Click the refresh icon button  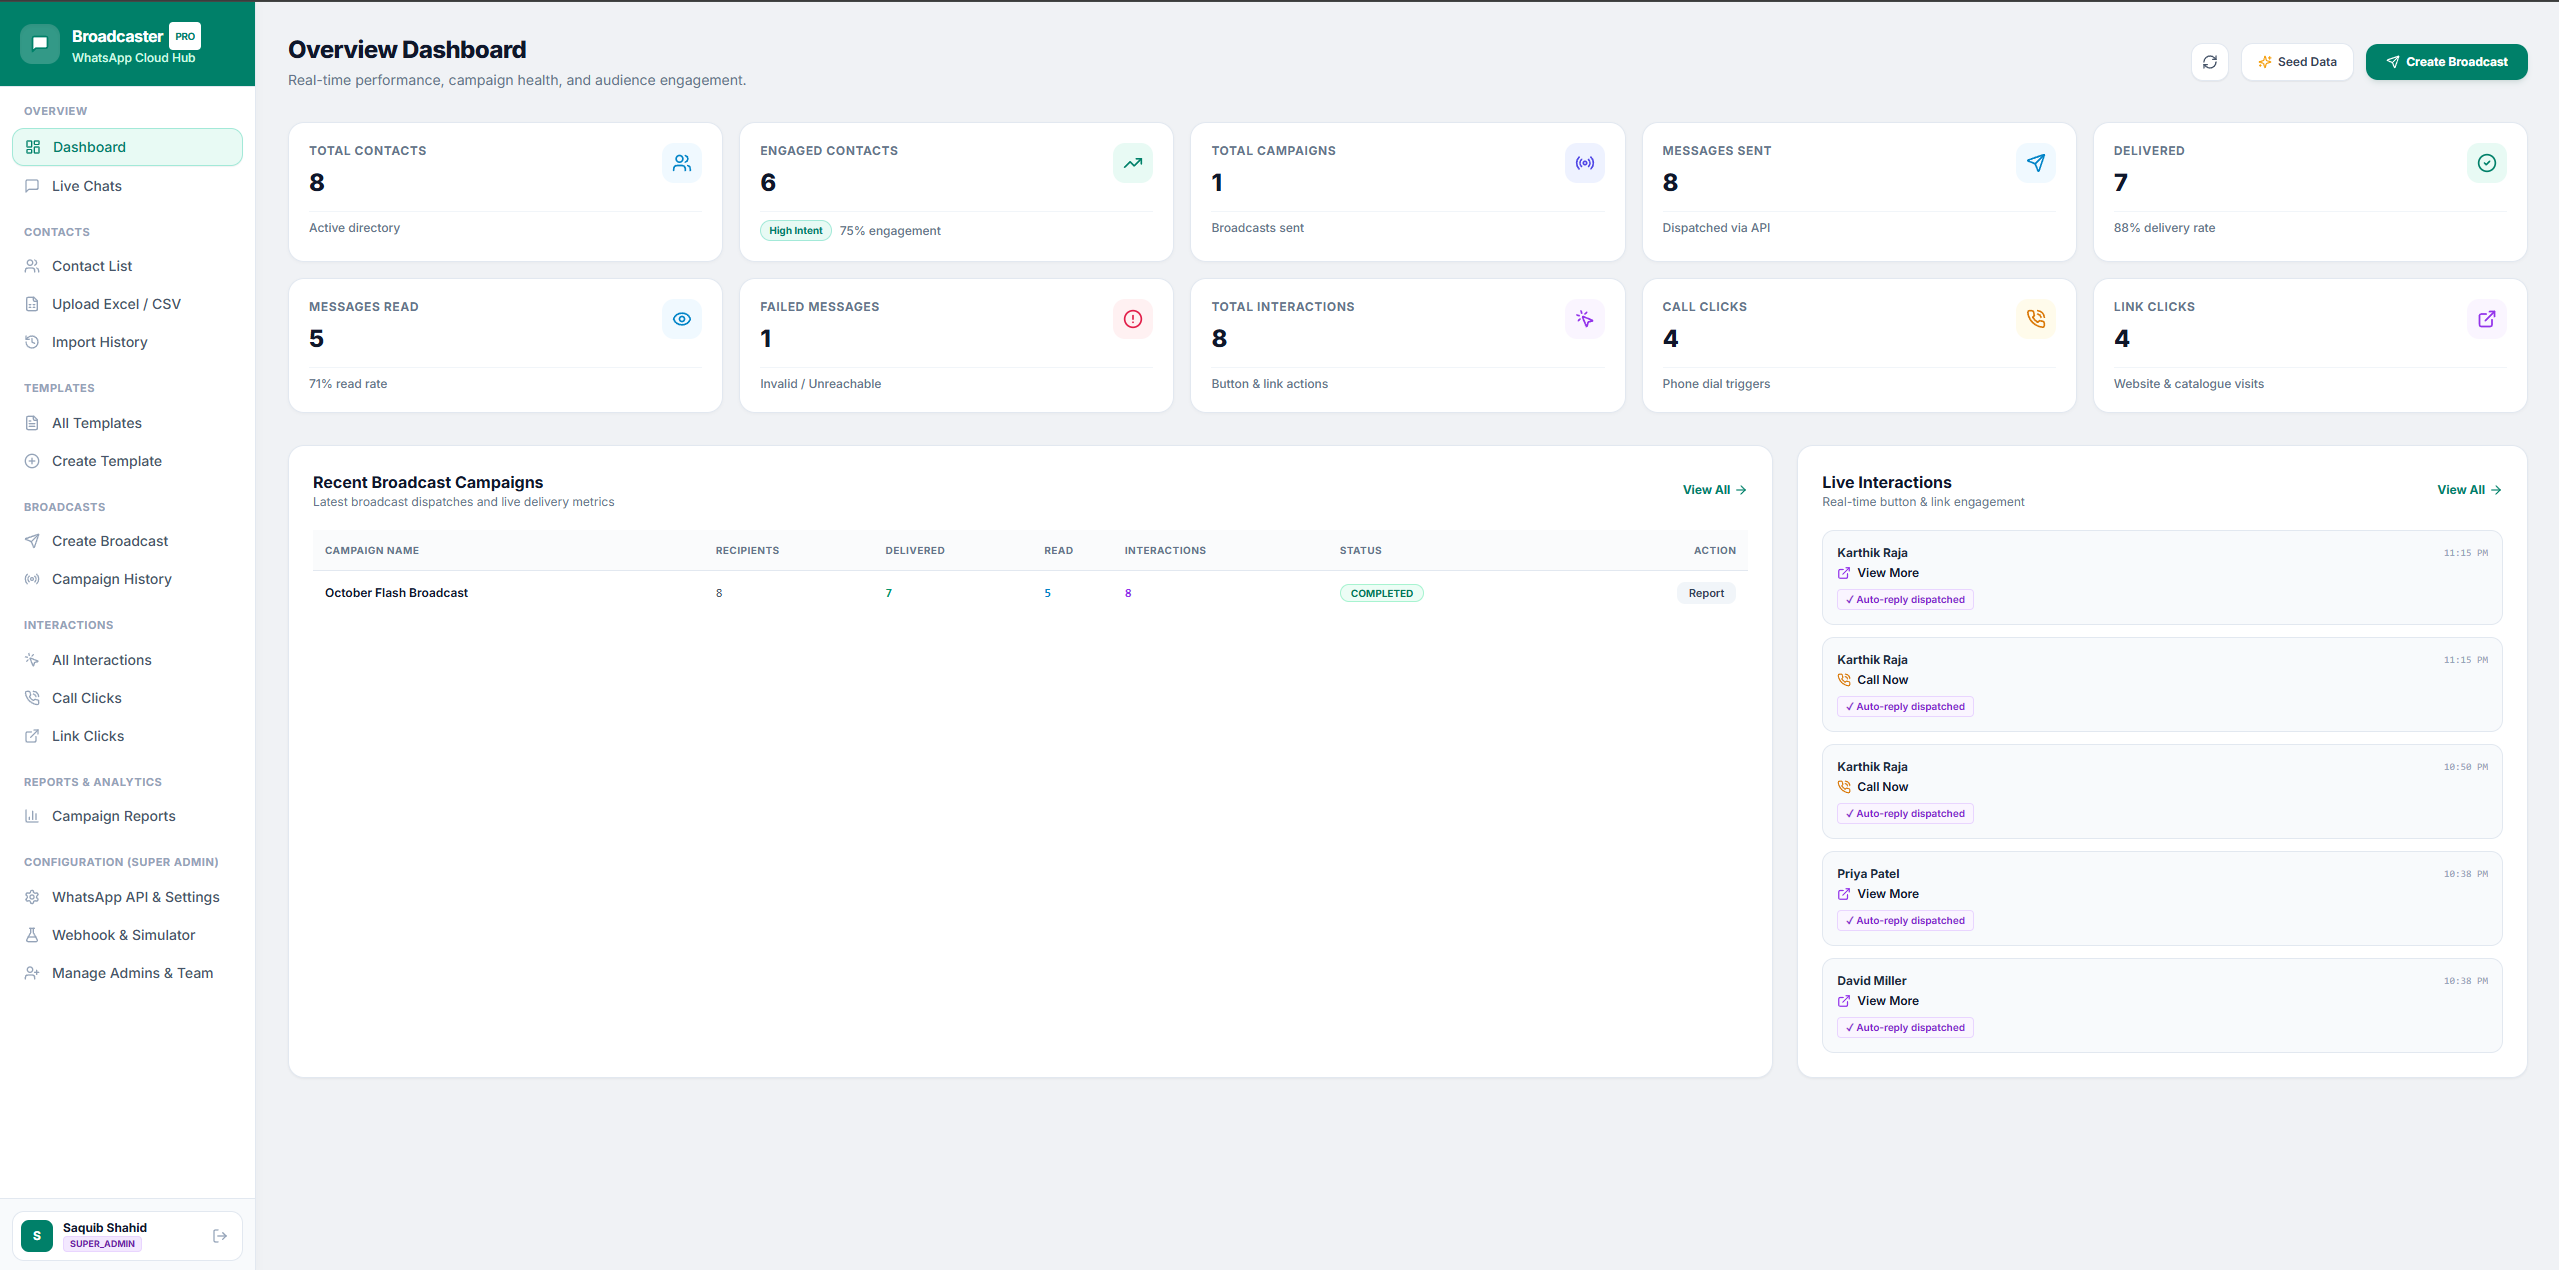coord(2209,62)
